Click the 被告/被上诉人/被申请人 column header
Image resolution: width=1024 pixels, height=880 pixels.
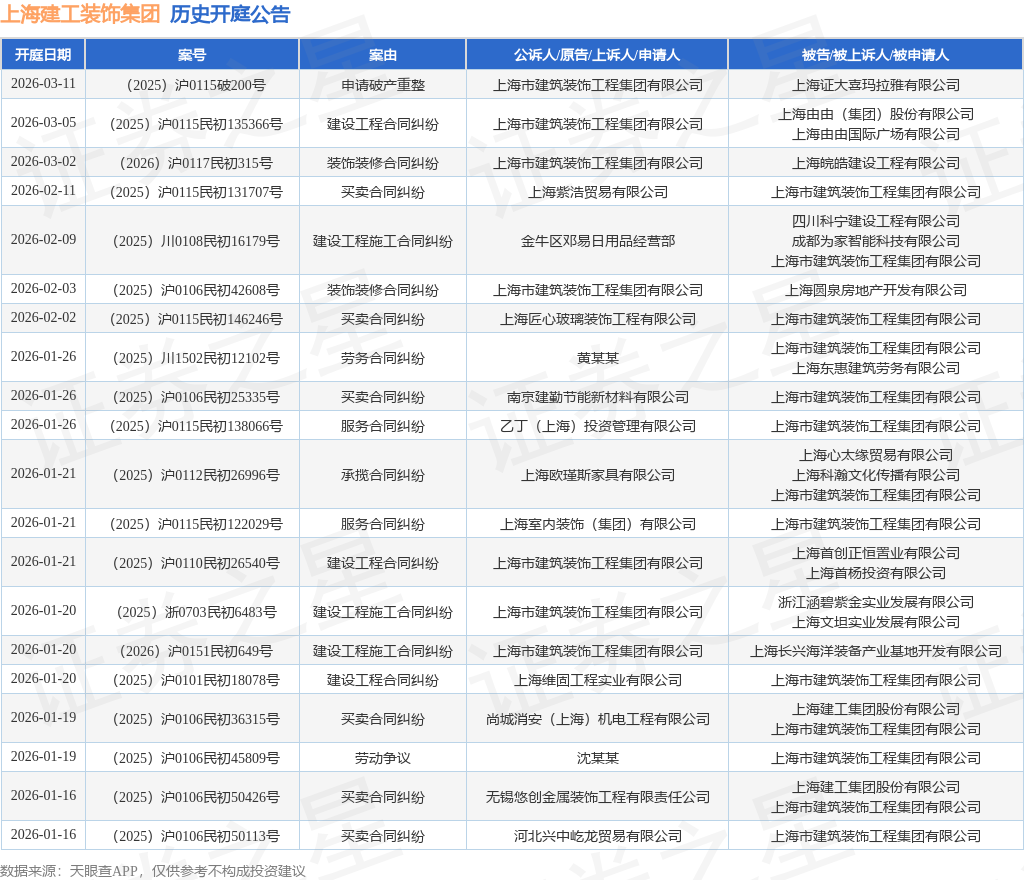point(875,55)
